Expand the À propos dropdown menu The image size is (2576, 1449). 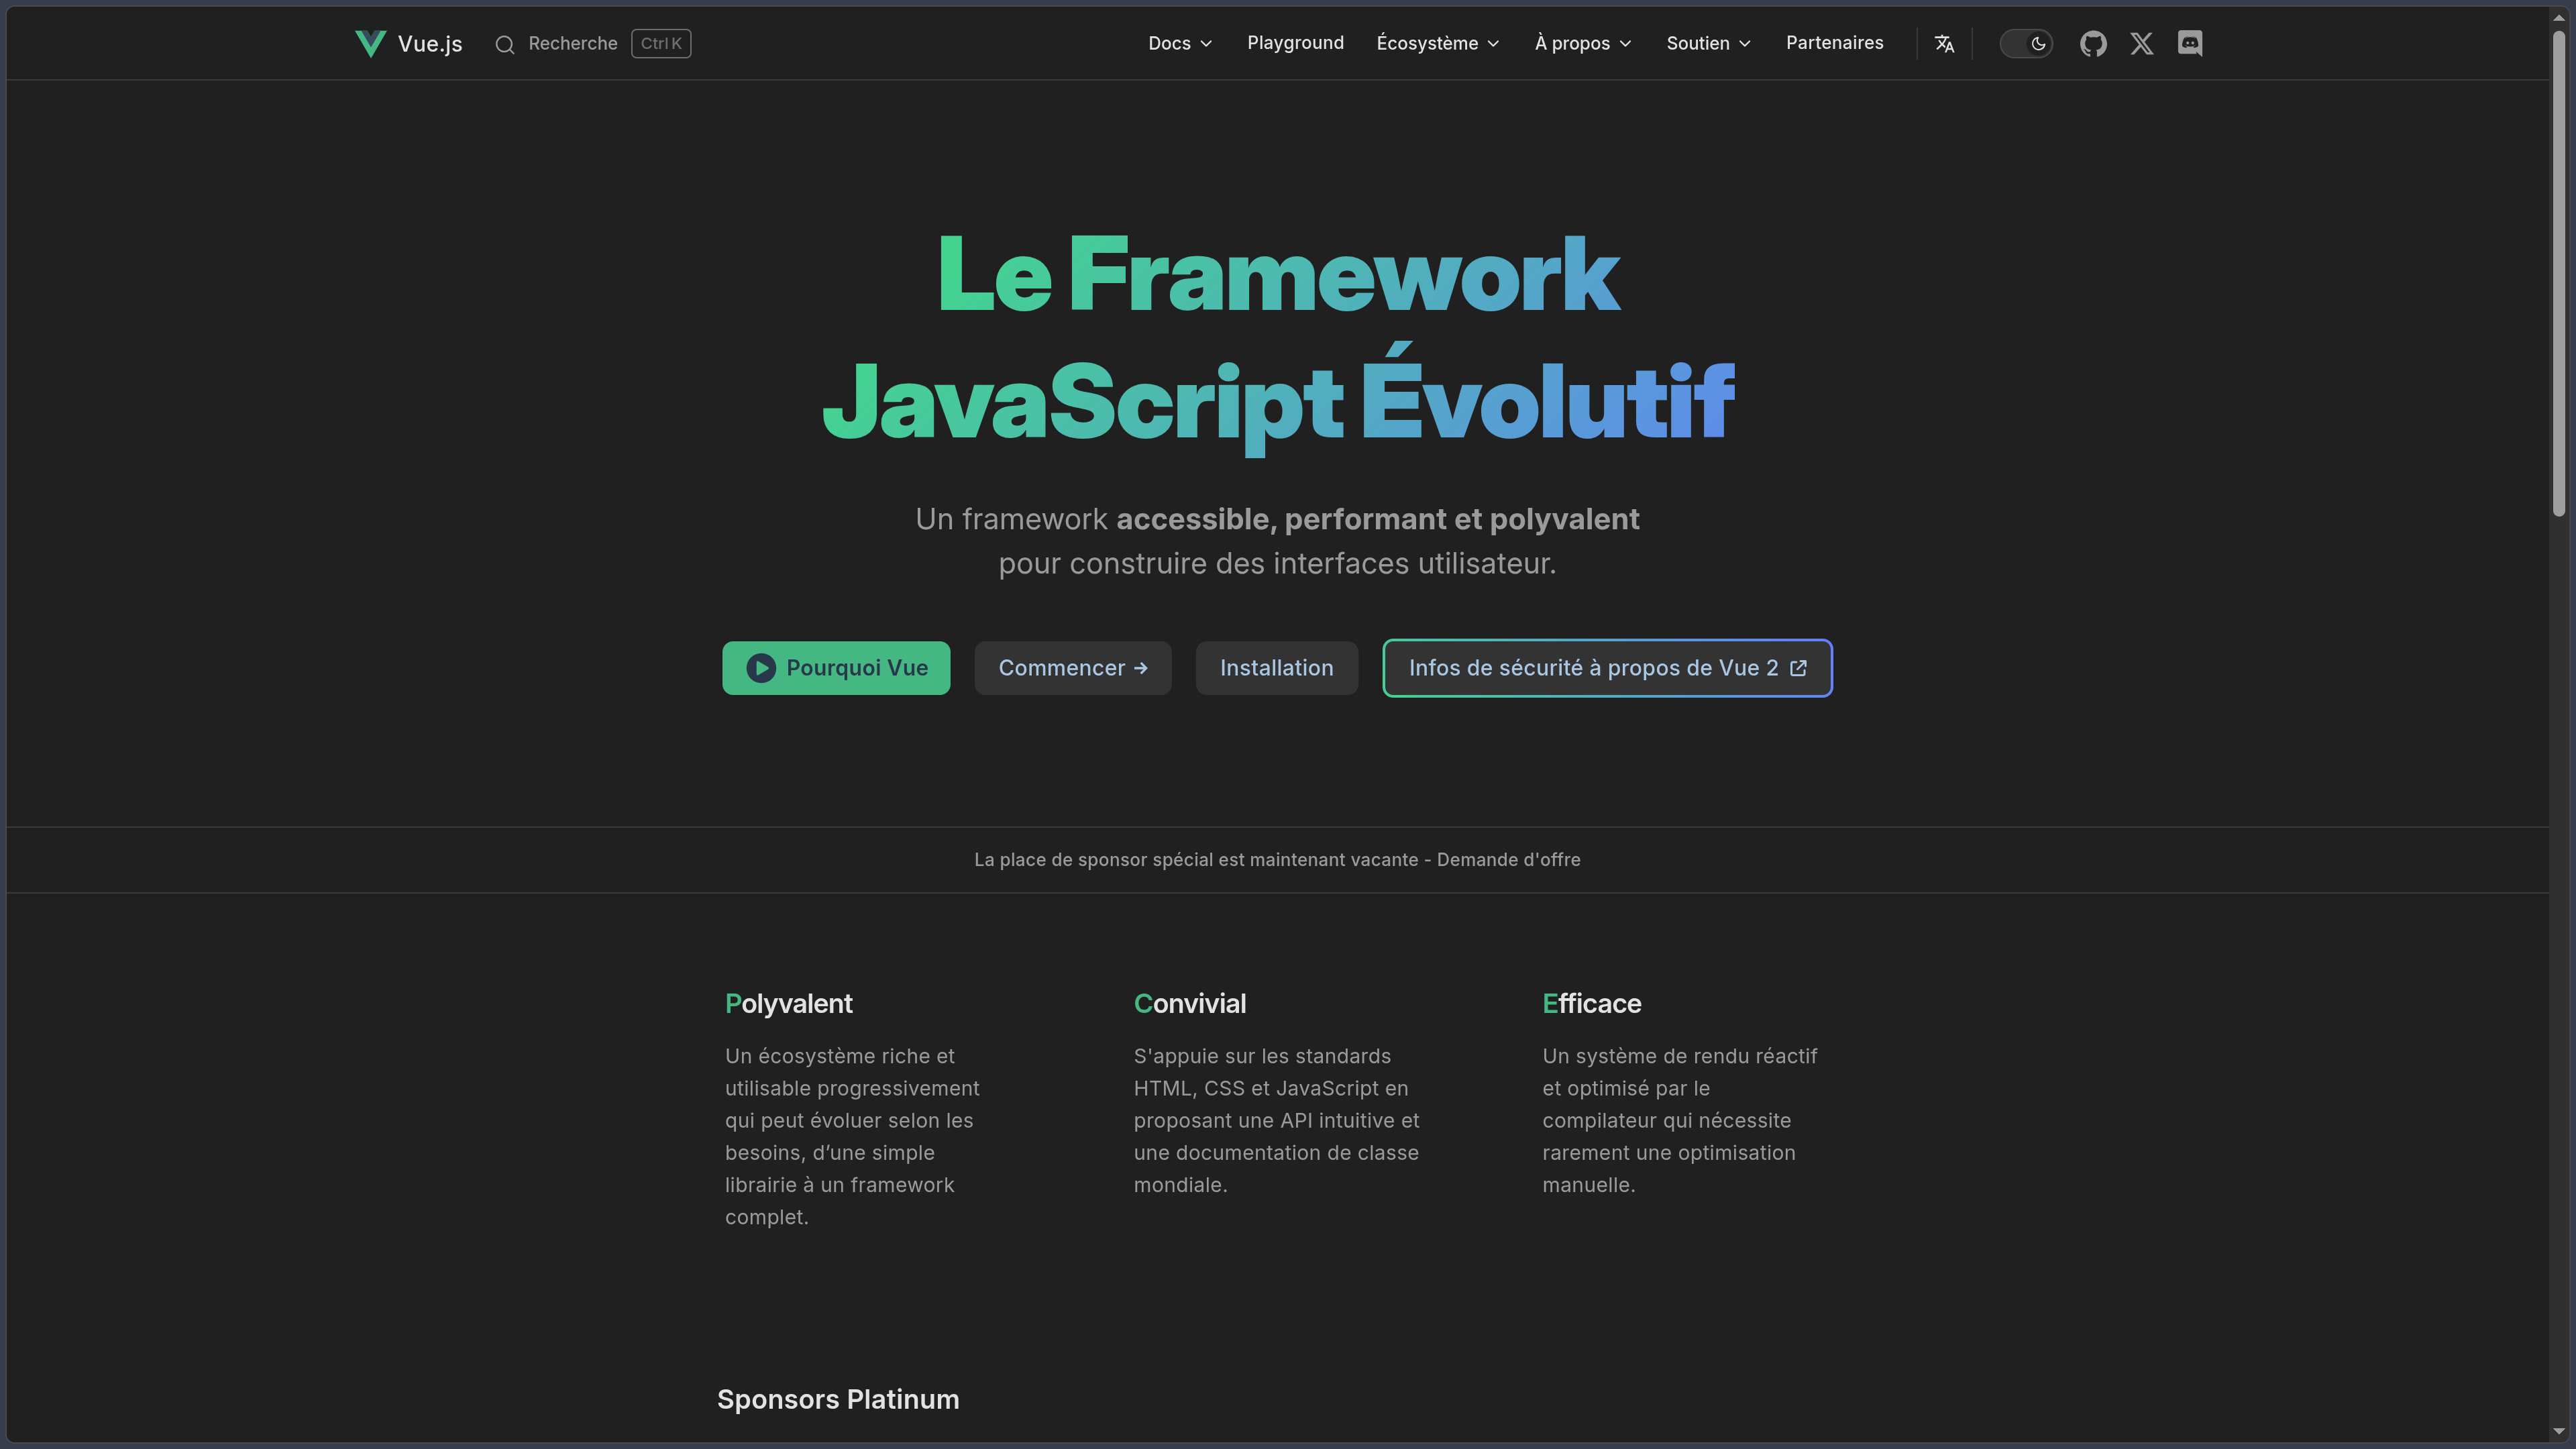[1583, 43]
